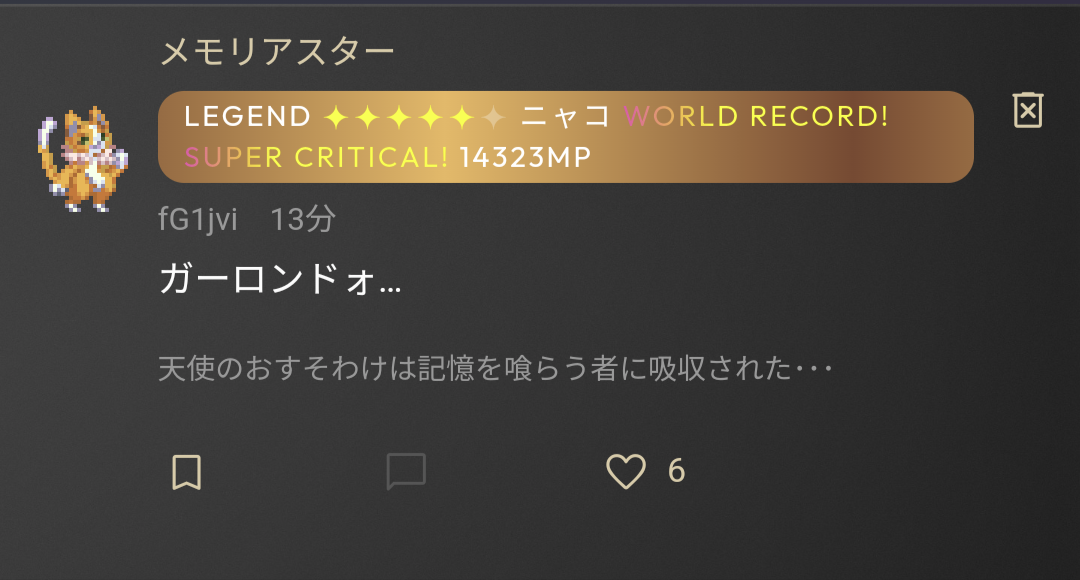Open the メモリアスター title
This screenshot has height=580, width=1080.
click(x=277, y=52)
